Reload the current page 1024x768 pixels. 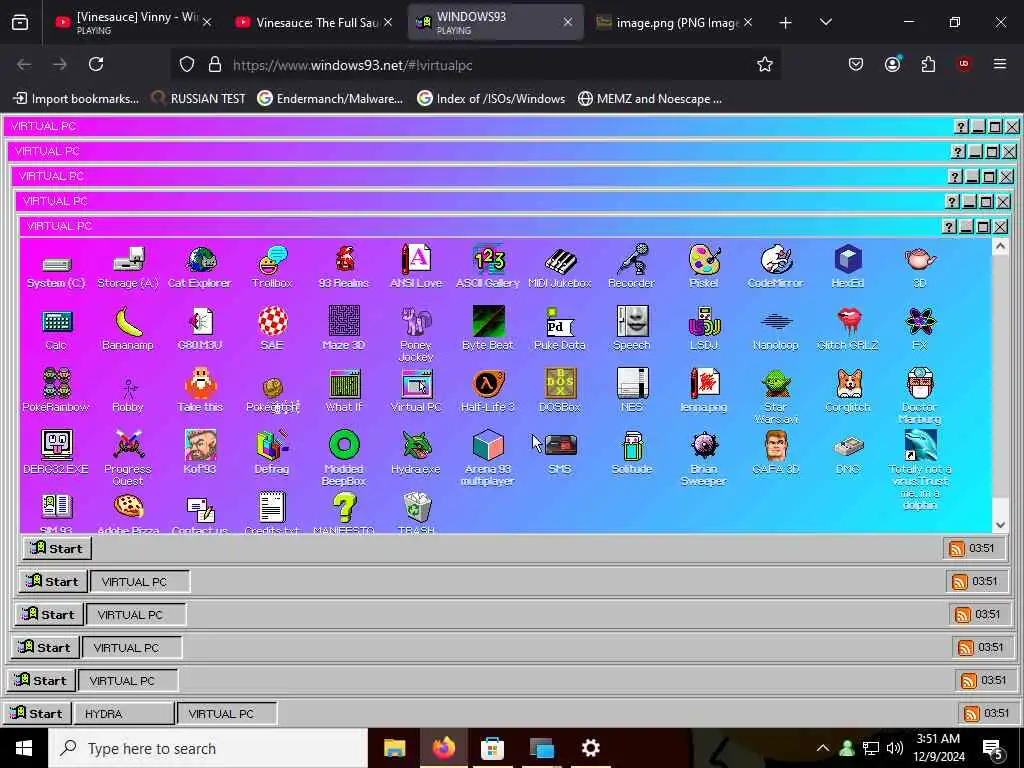tap(96, 65)
